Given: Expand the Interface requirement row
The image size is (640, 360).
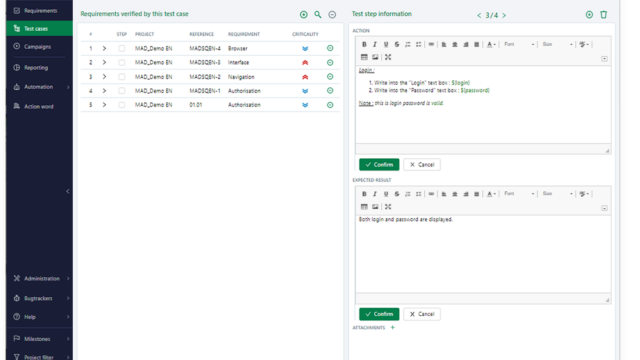Looking at the screenshot, I should click(x=104, y=62).
